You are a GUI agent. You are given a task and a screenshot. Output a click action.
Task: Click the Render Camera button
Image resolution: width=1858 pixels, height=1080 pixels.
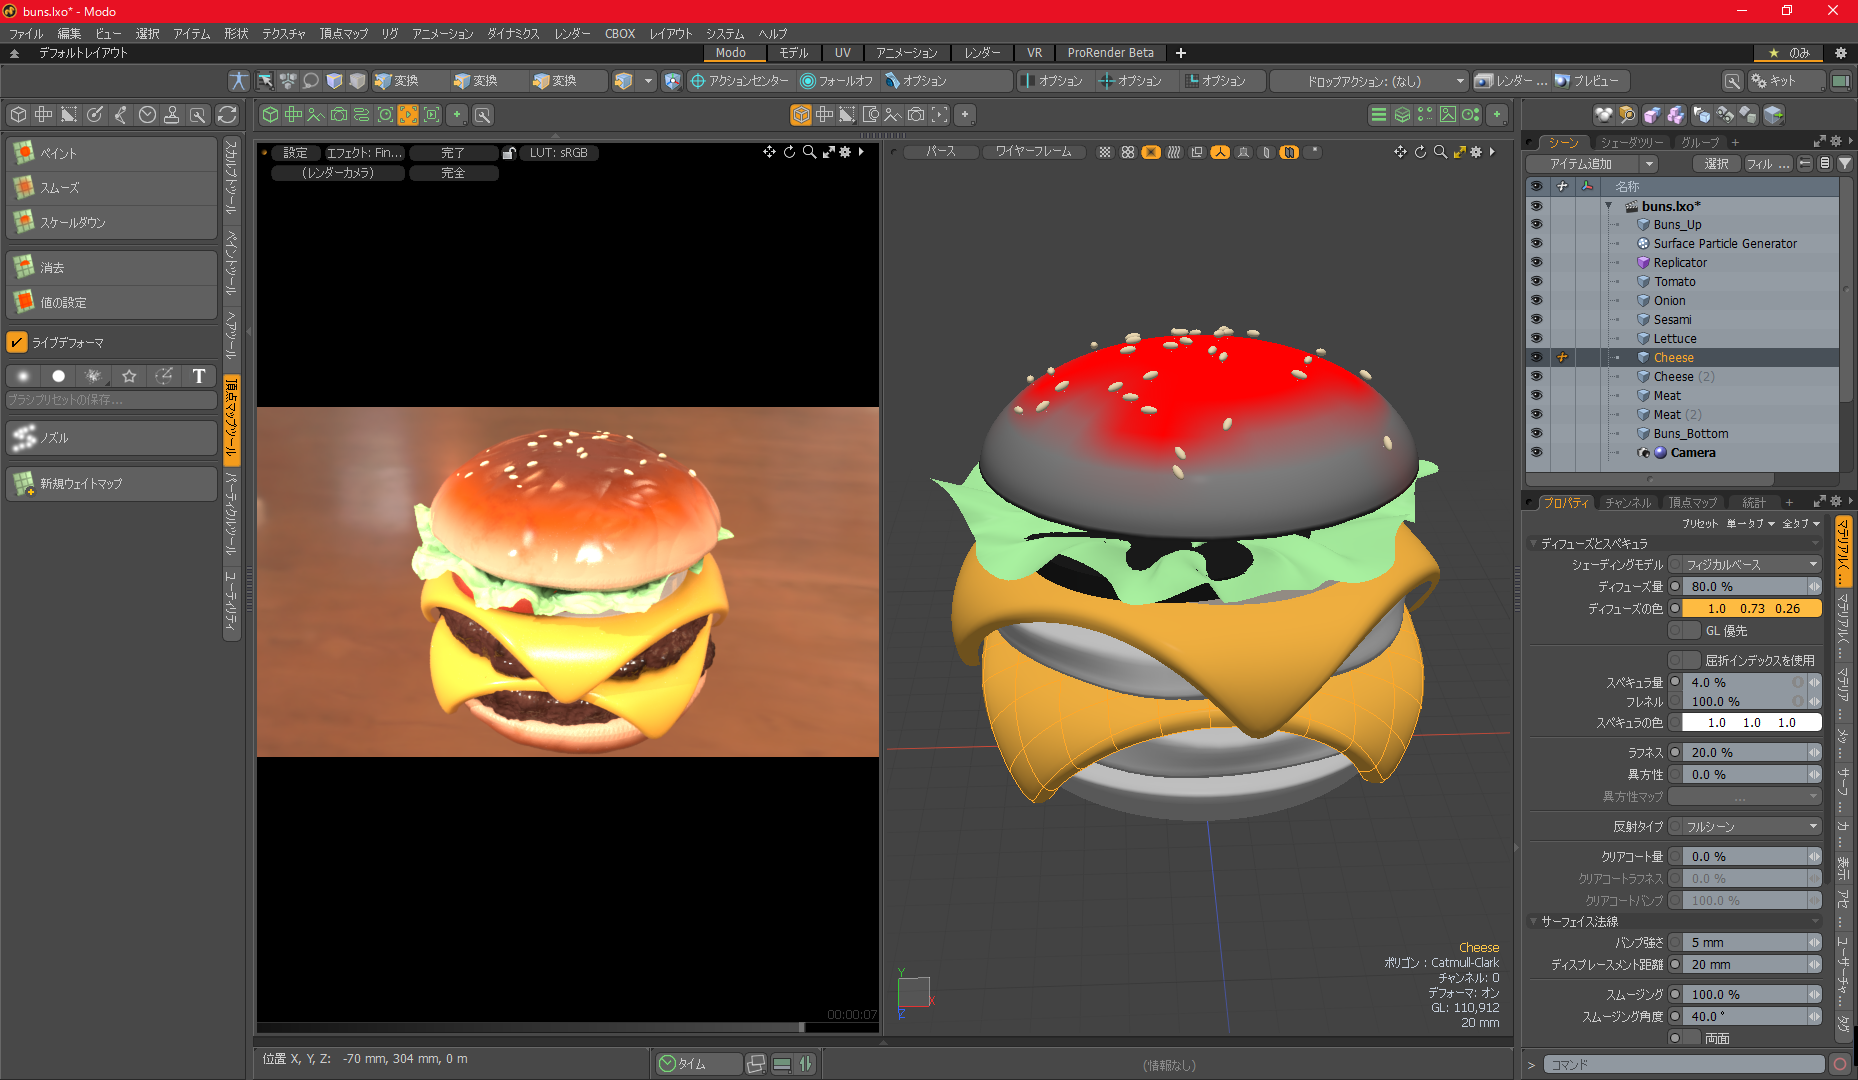338,173
